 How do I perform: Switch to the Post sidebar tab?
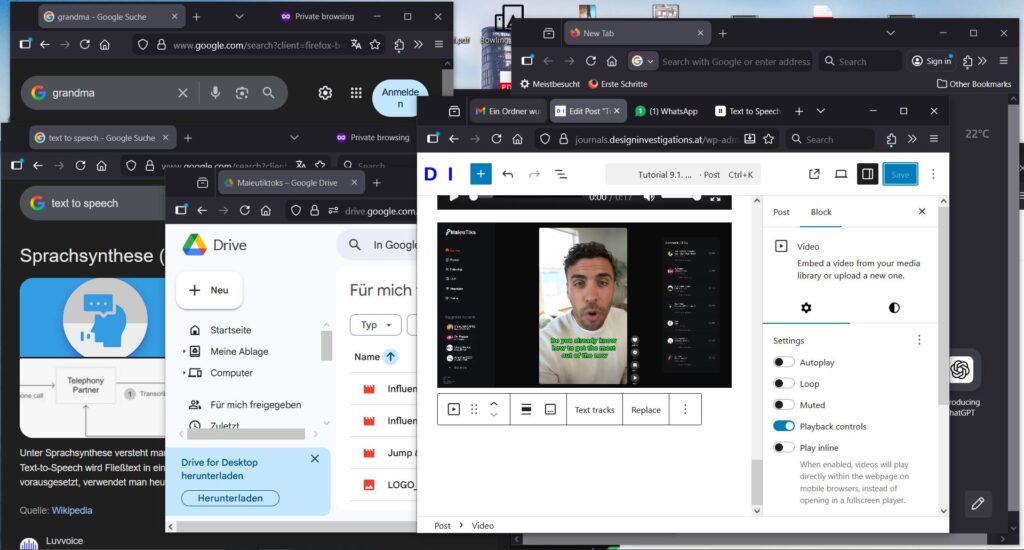(781, 212)
